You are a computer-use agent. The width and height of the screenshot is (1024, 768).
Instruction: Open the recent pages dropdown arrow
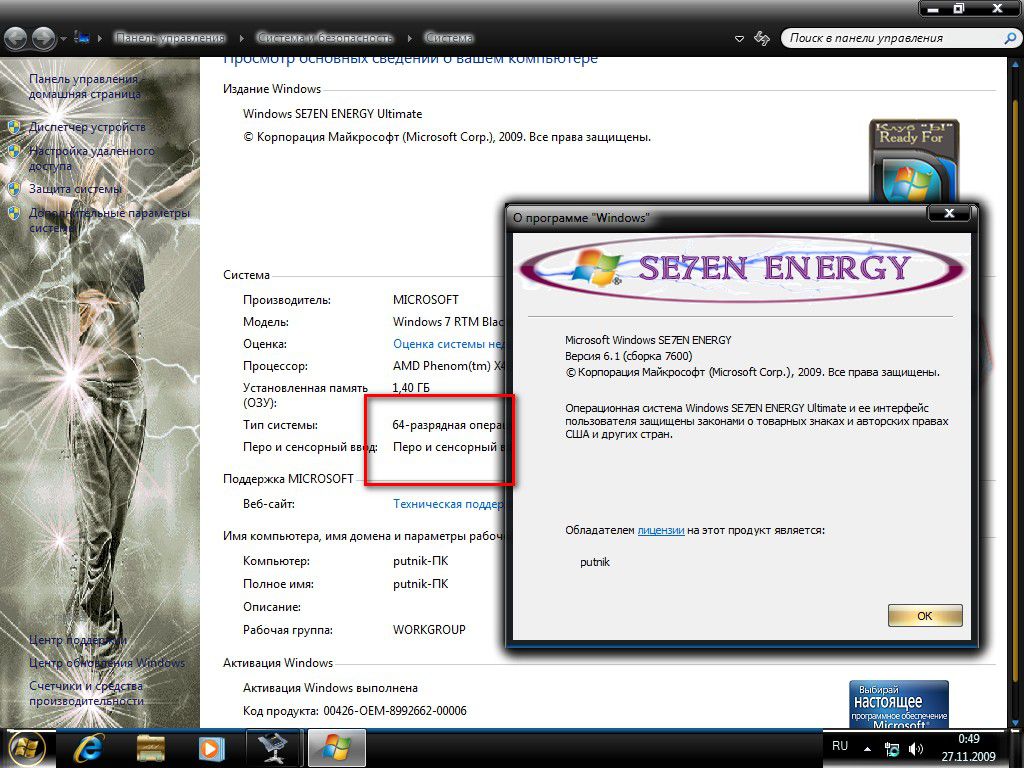pos(63,39)
